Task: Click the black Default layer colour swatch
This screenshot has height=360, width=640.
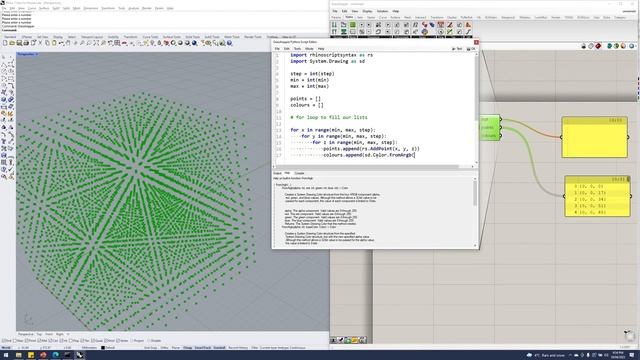Action: [x=103, y=348]
